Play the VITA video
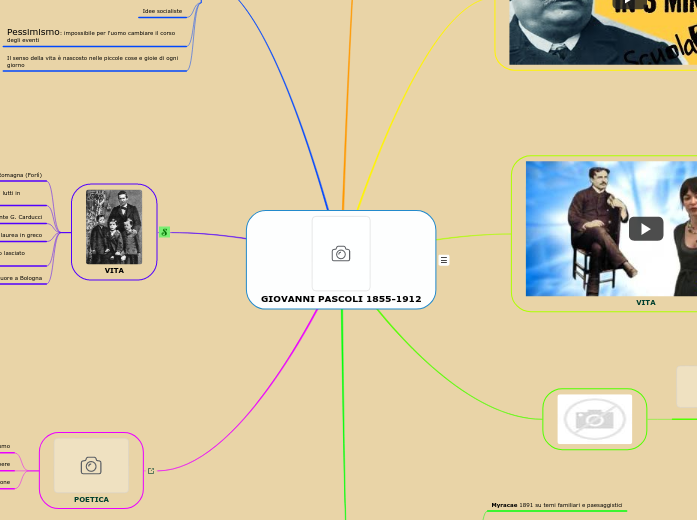The image size is (697, 520). pyautogui.click(x=646, y=229)
